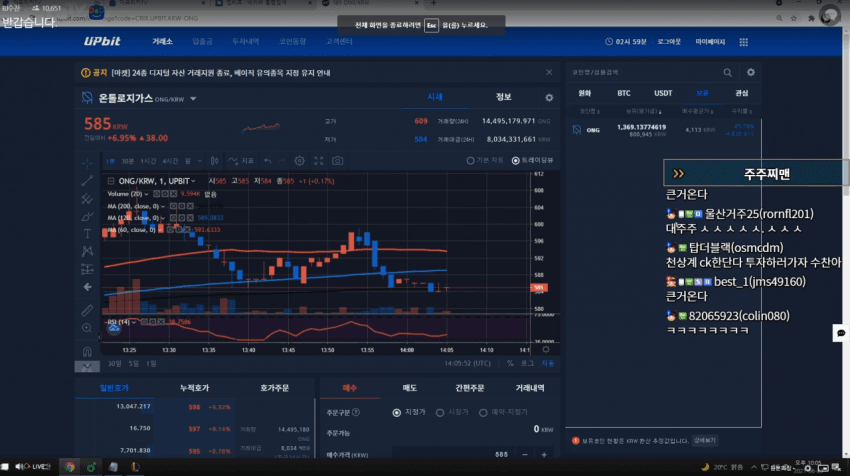Image resolution: width=850 pixels, height=476 pixels.
Task: Open the indicators (지표) menu
Action: point(241,161)
